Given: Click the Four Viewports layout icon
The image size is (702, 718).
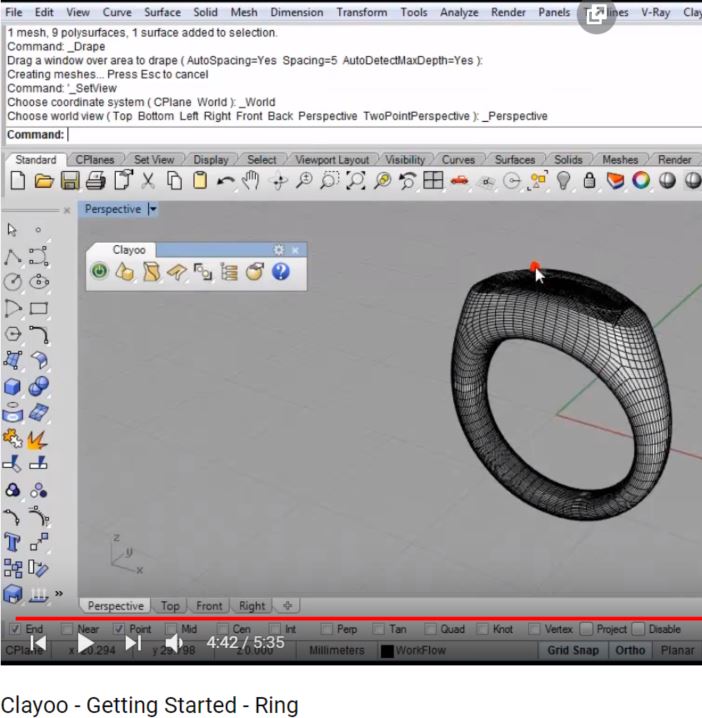Looking at the screenshot, I should coord(433,180).
